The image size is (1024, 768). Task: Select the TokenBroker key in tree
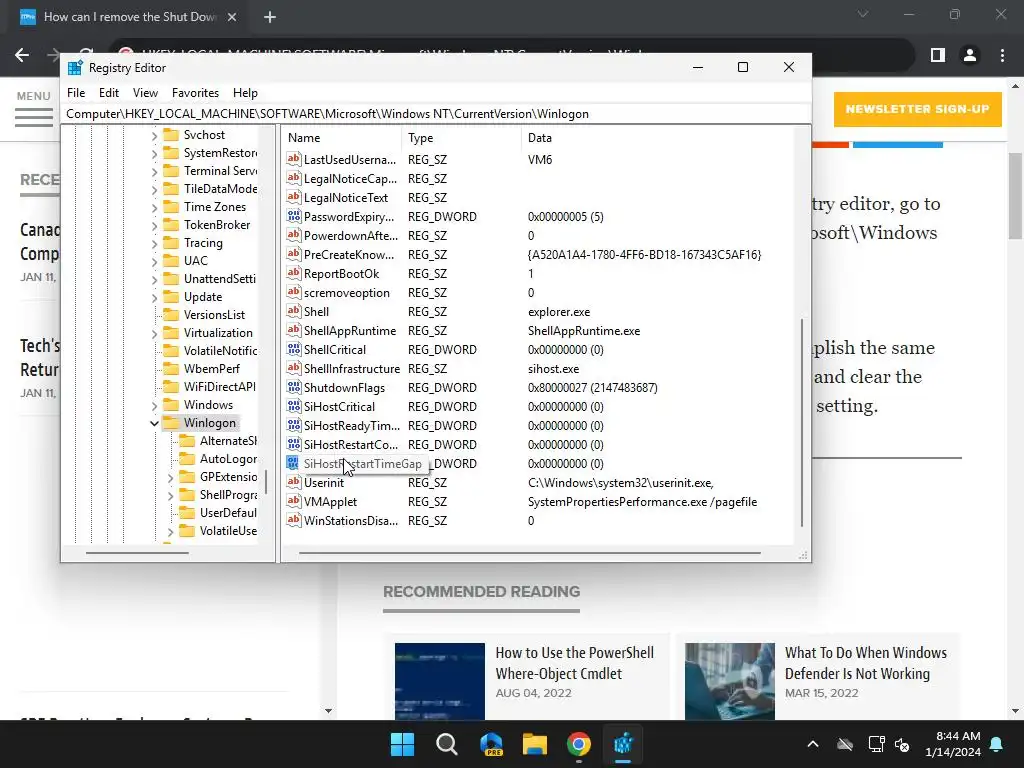(x=217, y=225)
